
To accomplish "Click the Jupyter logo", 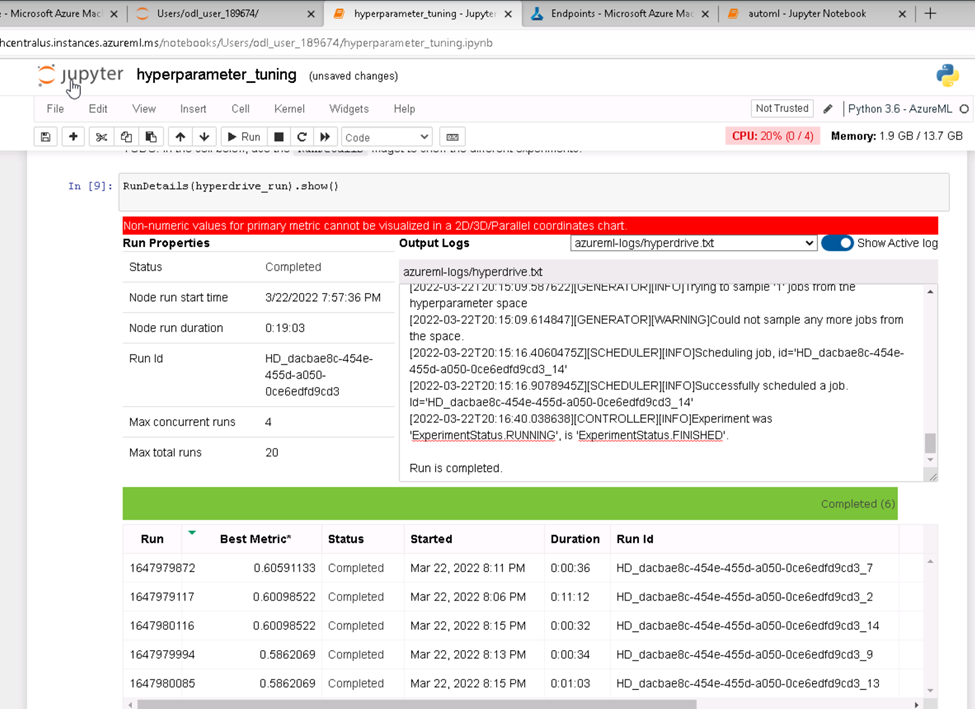I will click(80, 75).
